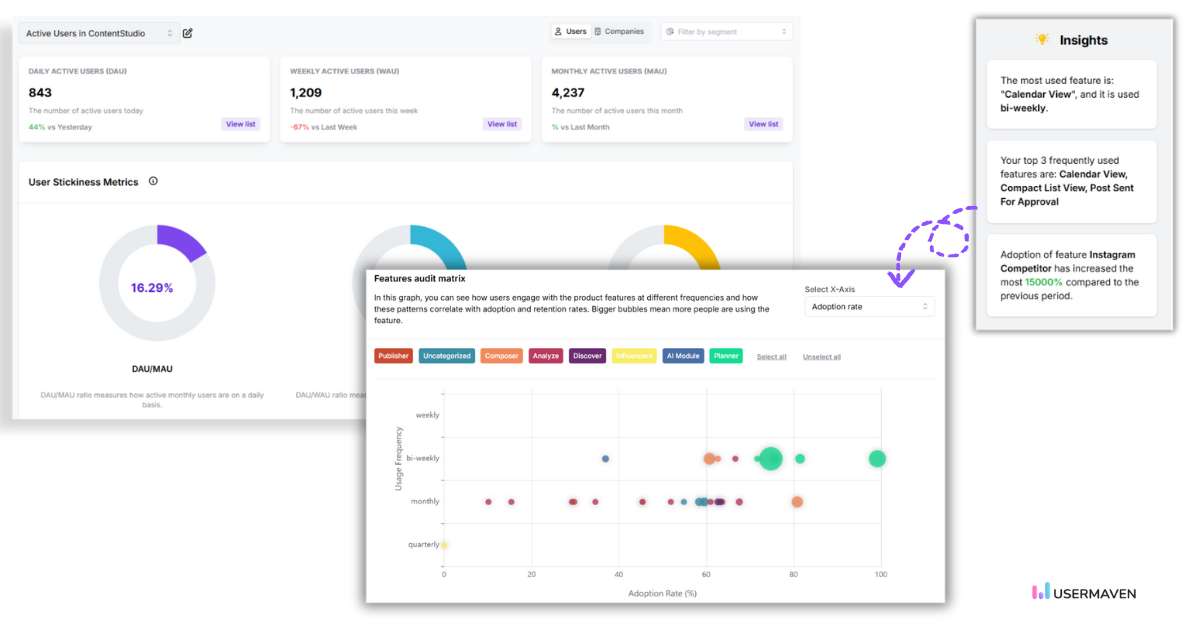Toggle the AI Module category tag
Viewport: 1200px width, 630px height.
(x=683, y=356)
